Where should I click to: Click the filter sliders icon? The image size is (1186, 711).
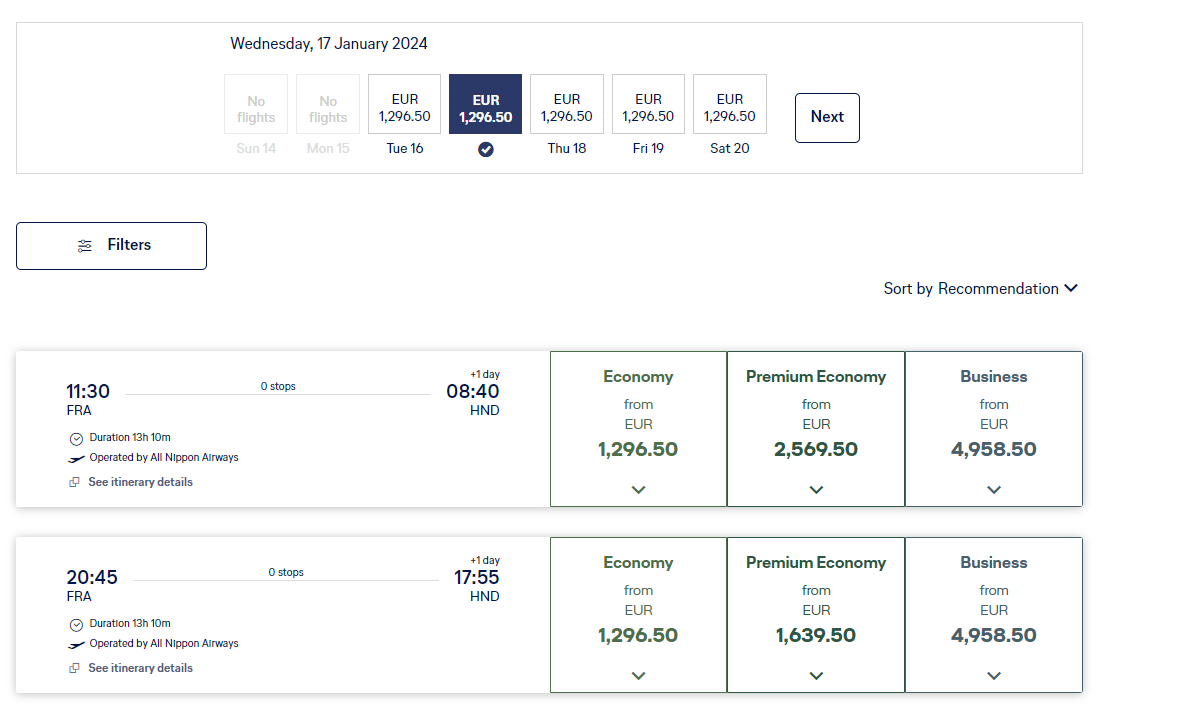85,246
